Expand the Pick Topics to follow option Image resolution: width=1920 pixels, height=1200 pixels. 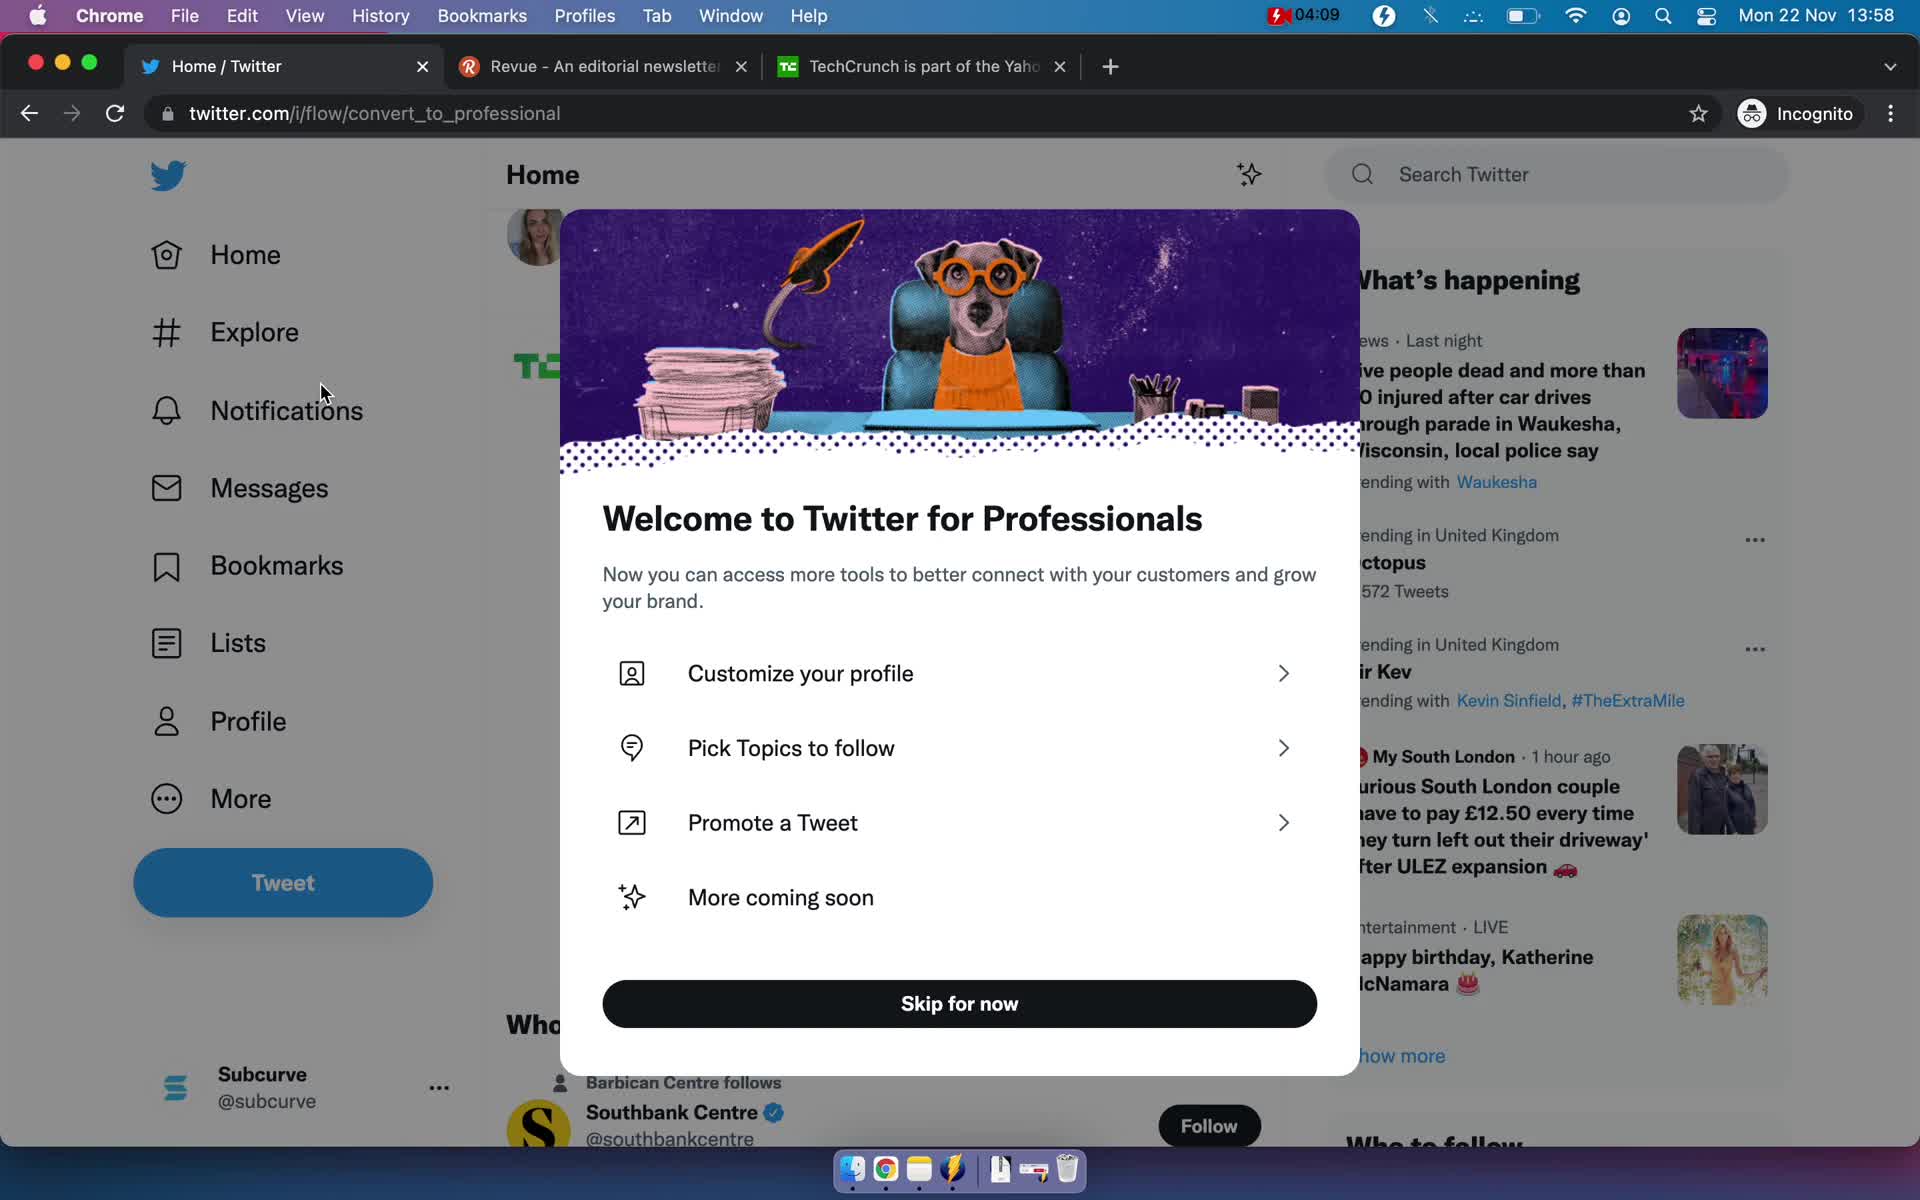(x=1281, y=748)
